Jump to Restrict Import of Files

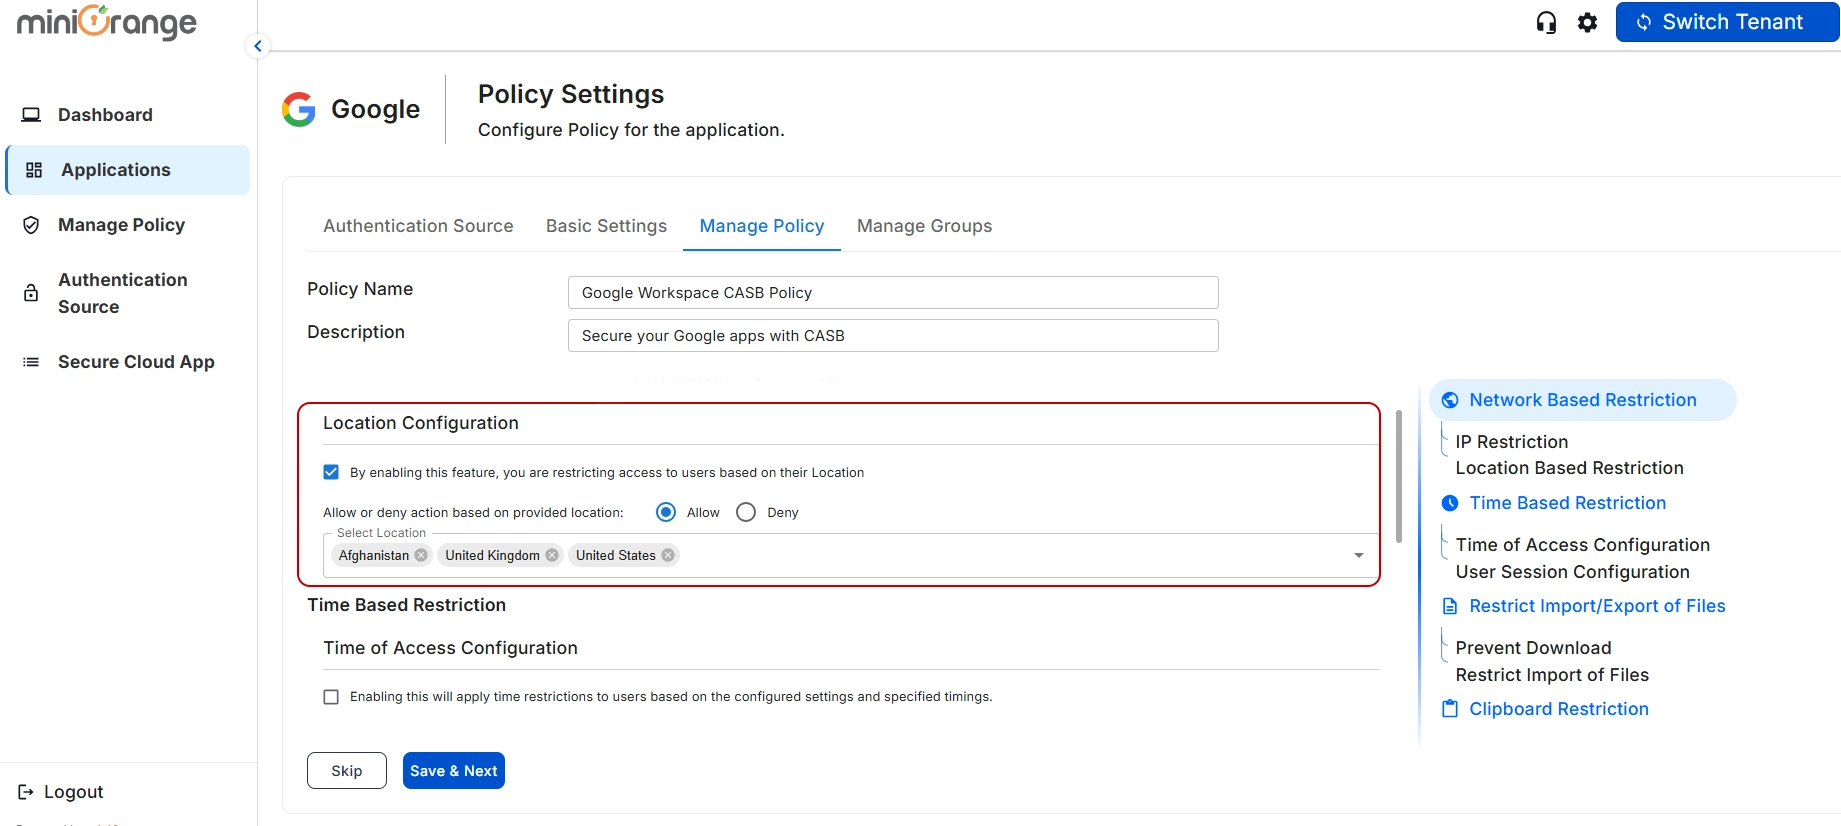click(1552, 675)
